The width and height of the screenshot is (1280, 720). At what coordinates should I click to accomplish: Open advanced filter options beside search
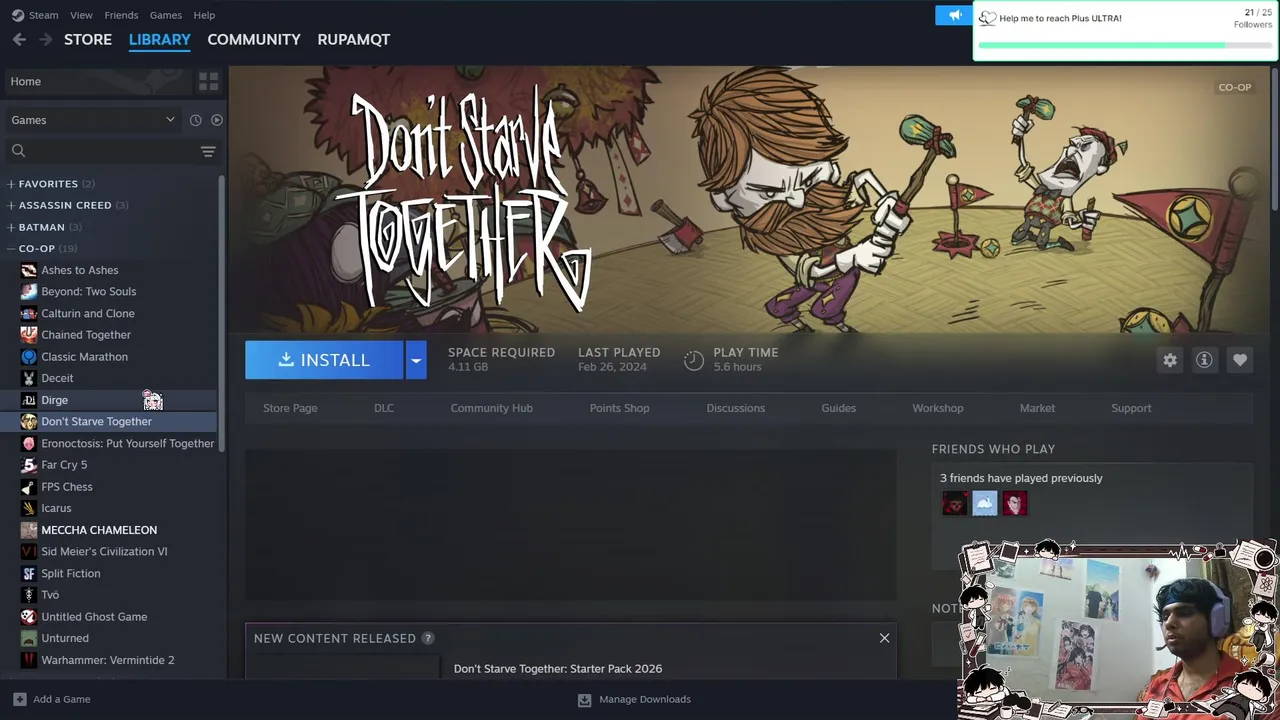208,151
